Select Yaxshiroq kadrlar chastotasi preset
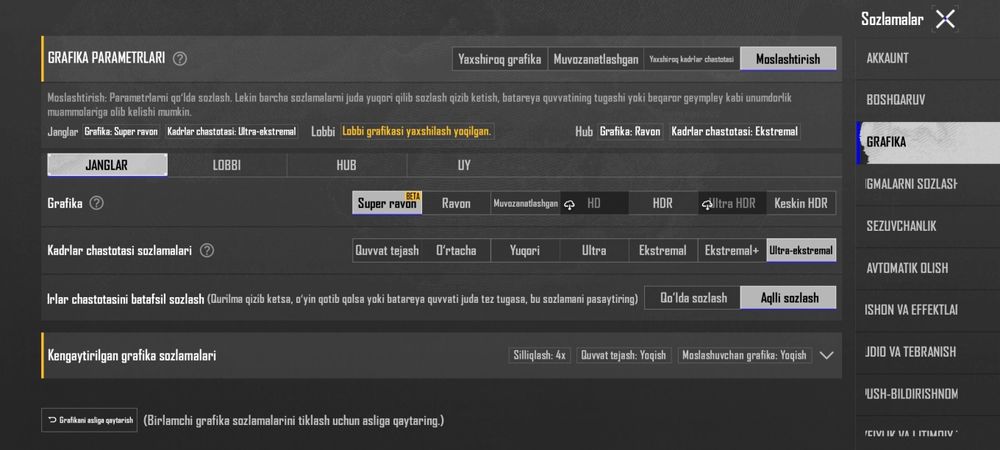The height and width of the screenshot is (450, 1000). point(692,59)
